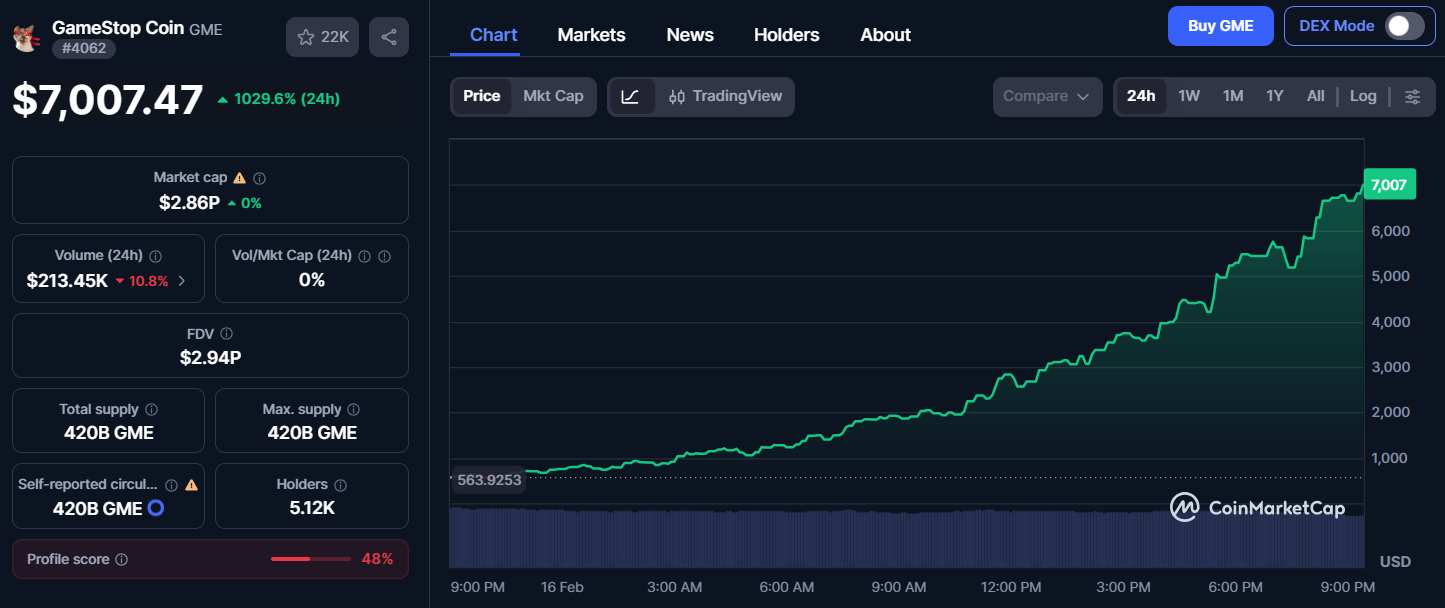
Task: Click the Profile score info icon
Action: pos(122,560)
